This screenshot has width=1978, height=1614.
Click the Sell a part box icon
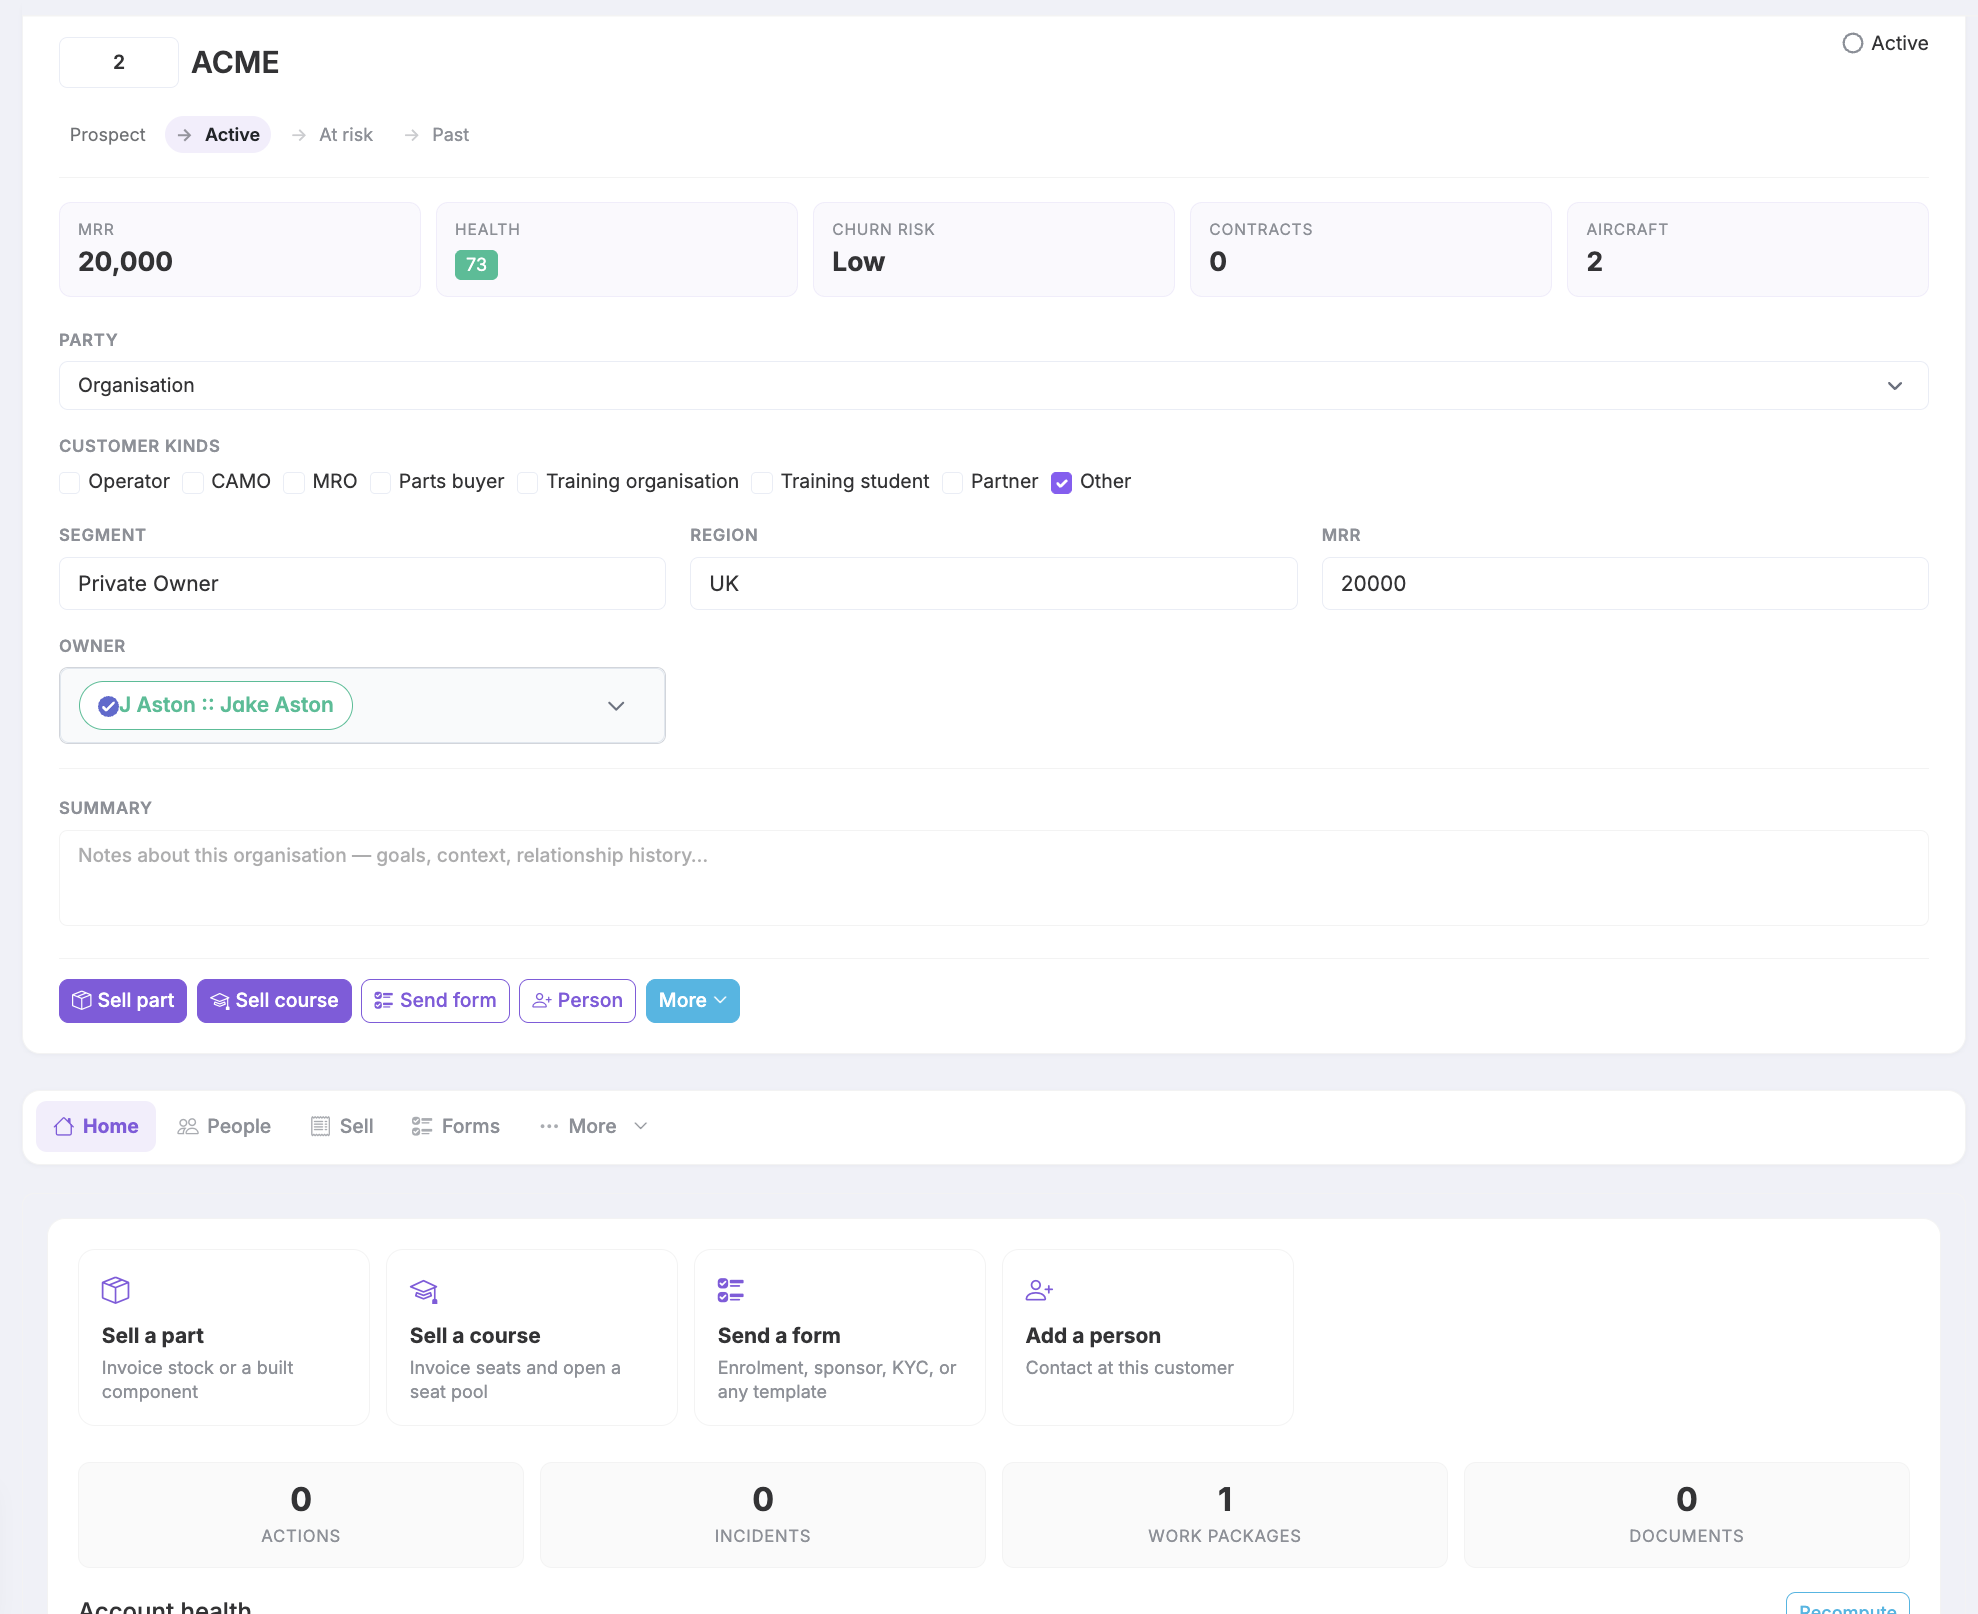point(116,1290)
